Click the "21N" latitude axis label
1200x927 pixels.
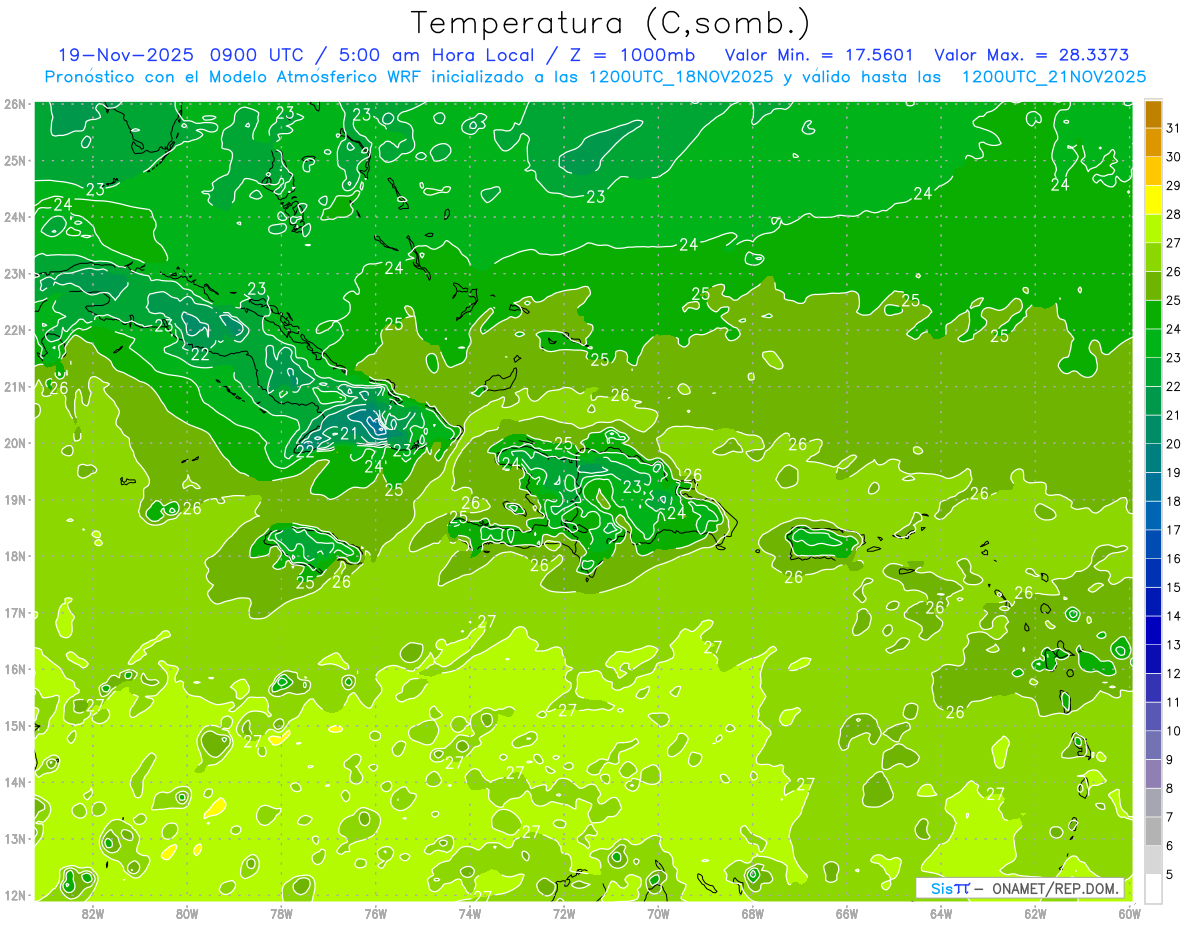[15, 387]
